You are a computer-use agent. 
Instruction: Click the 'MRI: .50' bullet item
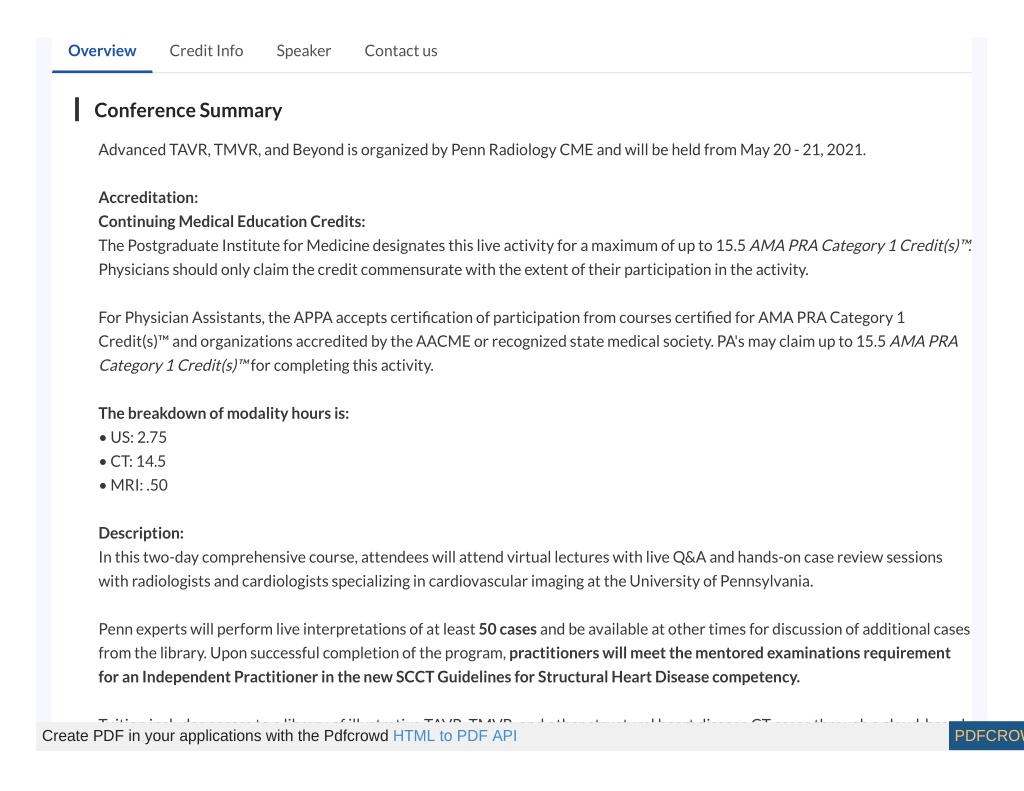(133, 485)
